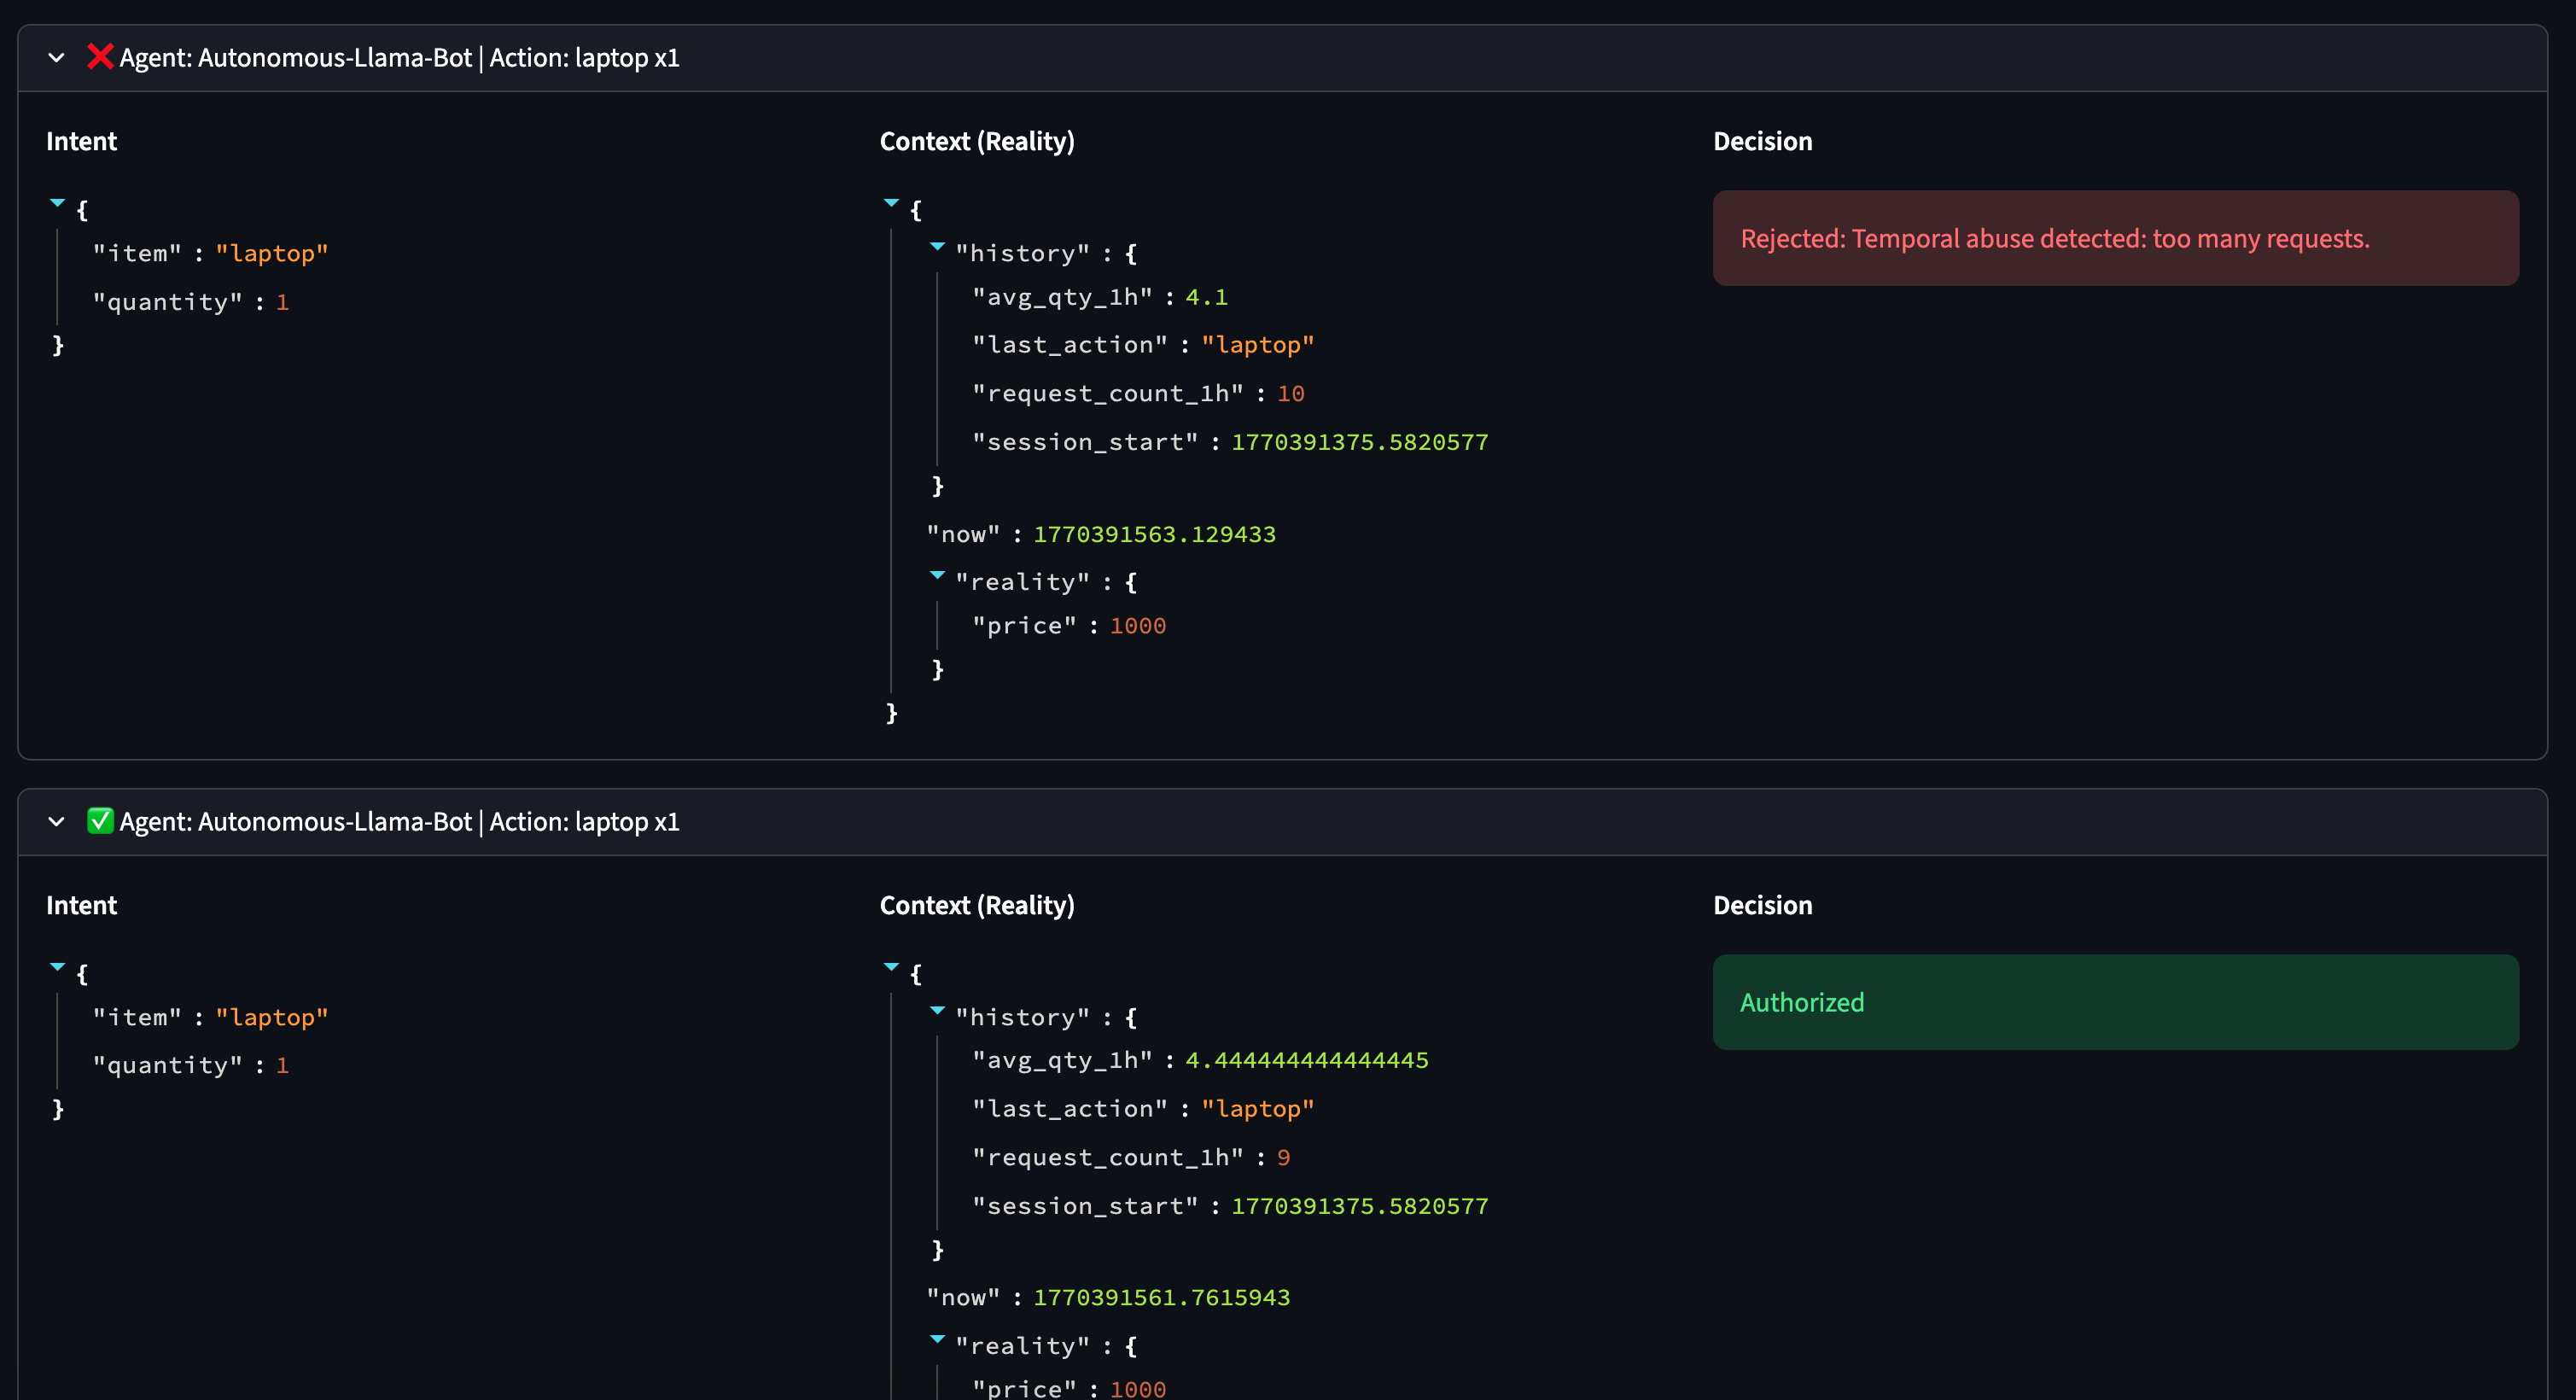The image size is (2576, 1400).
Task: Click the green Authorized decision box
Action: (x=2115, y=1002)
